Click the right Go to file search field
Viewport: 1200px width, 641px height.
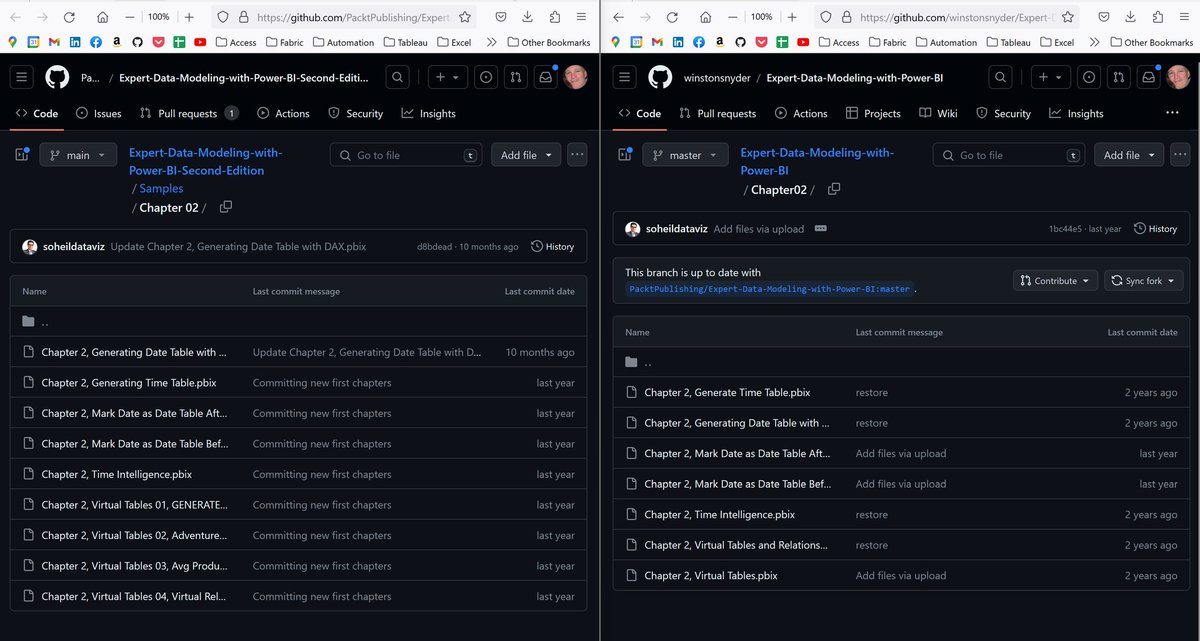click(x=1010, y=155)
